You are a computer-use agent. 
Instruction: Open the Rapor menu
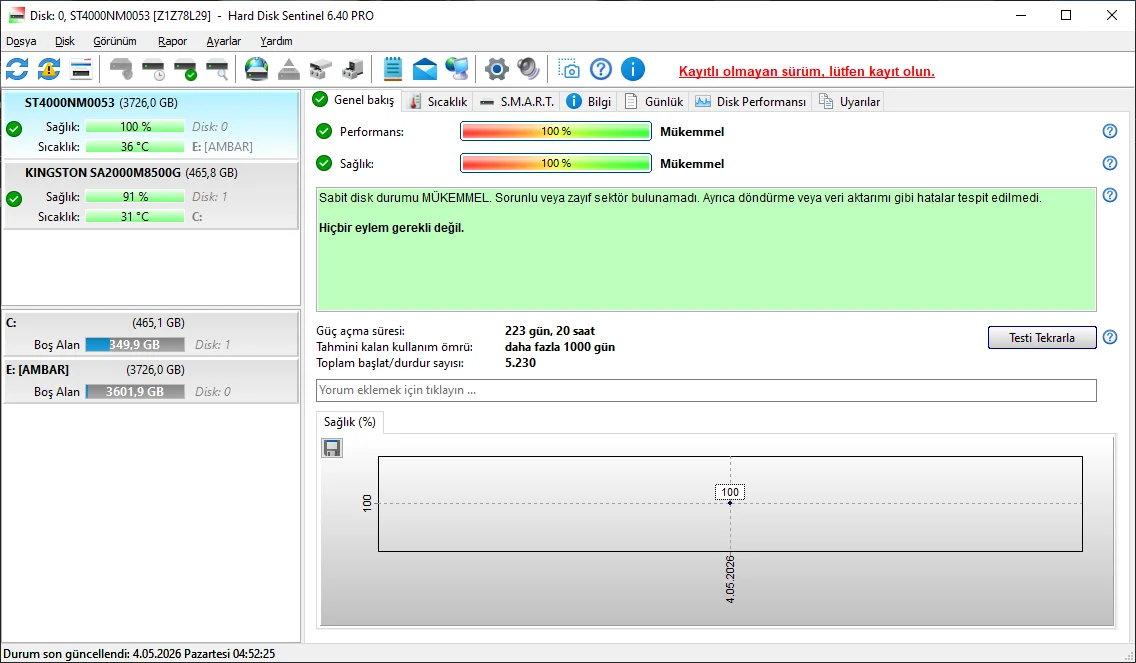pos(172,41)
